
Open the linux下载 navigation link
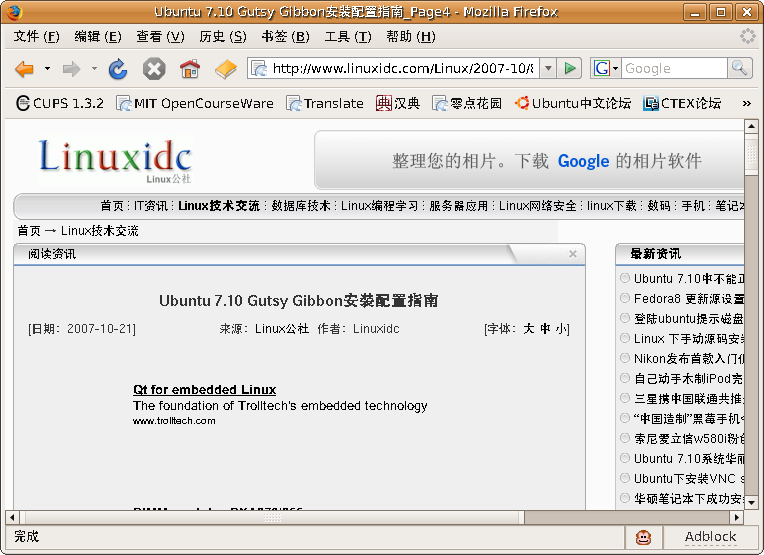coord(611,206)
